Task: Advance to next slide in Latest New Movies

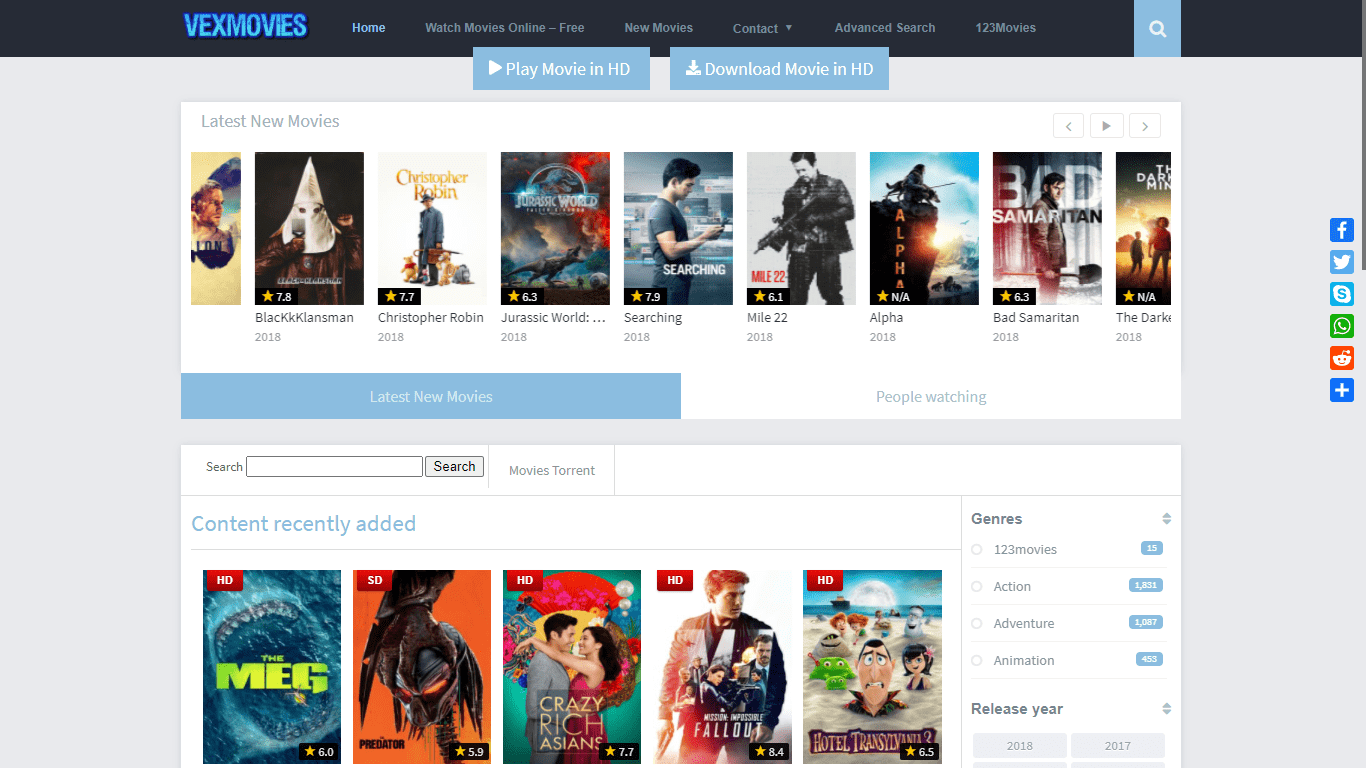Action: 1145,126
